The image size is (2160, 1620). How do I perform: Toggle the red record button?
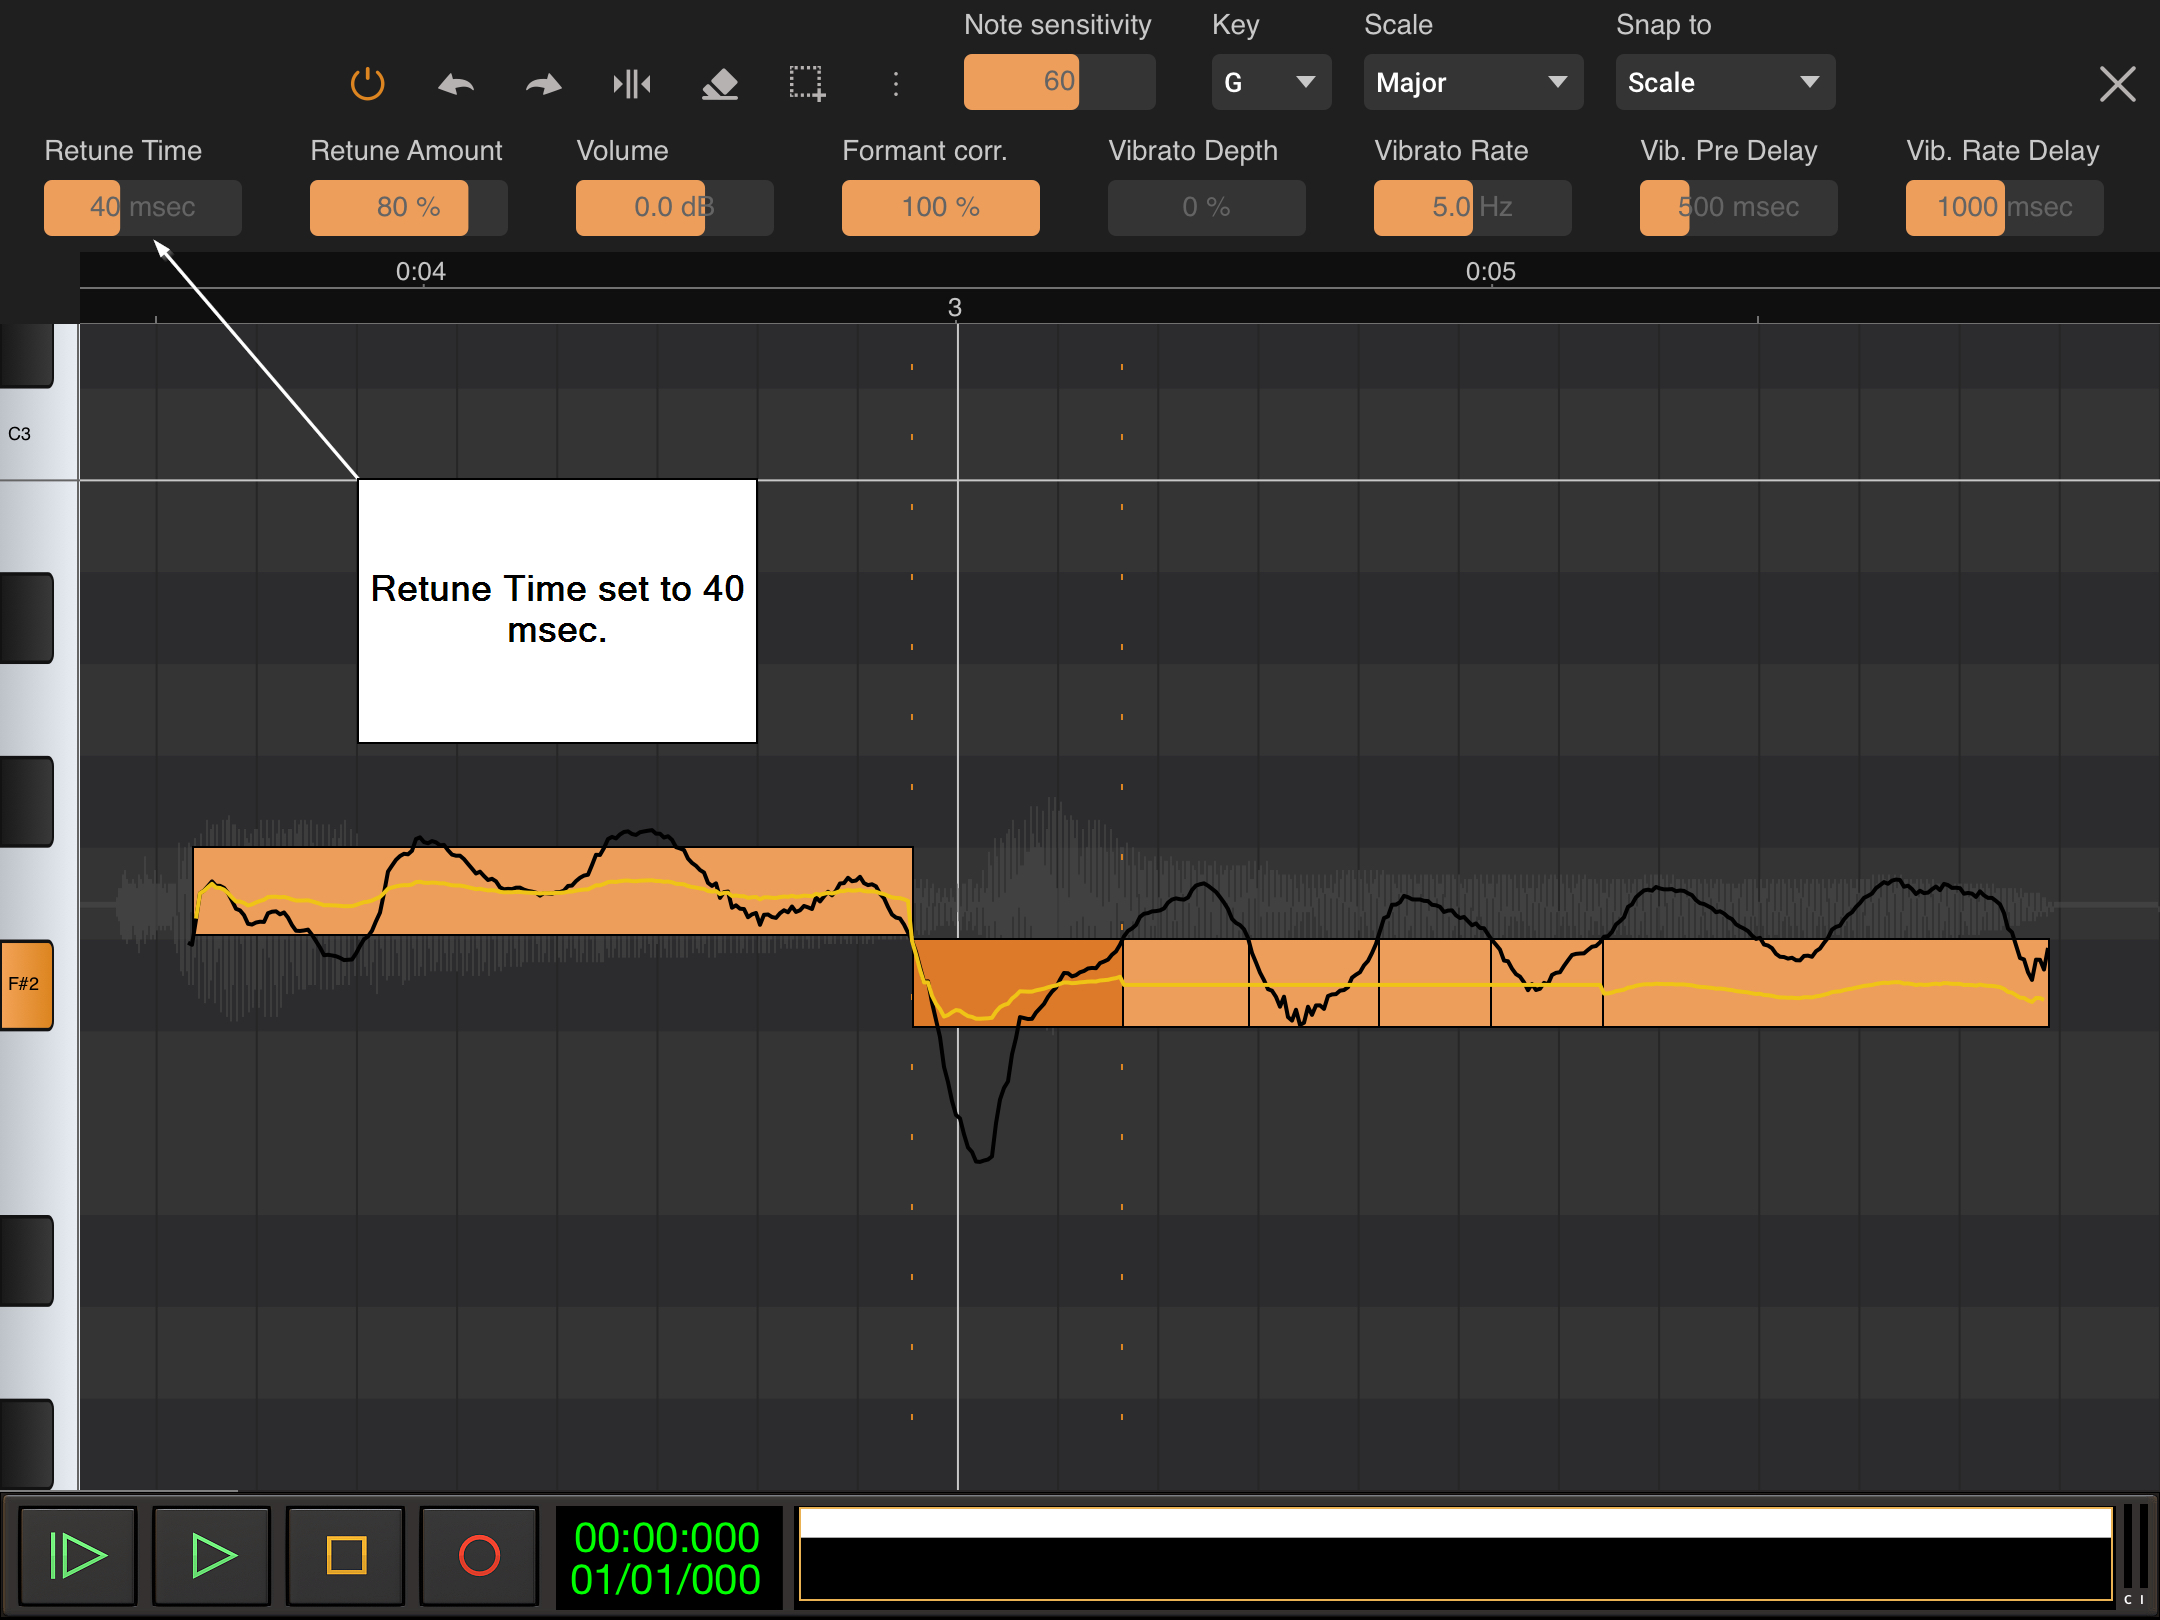click(x=479, y=1555)
